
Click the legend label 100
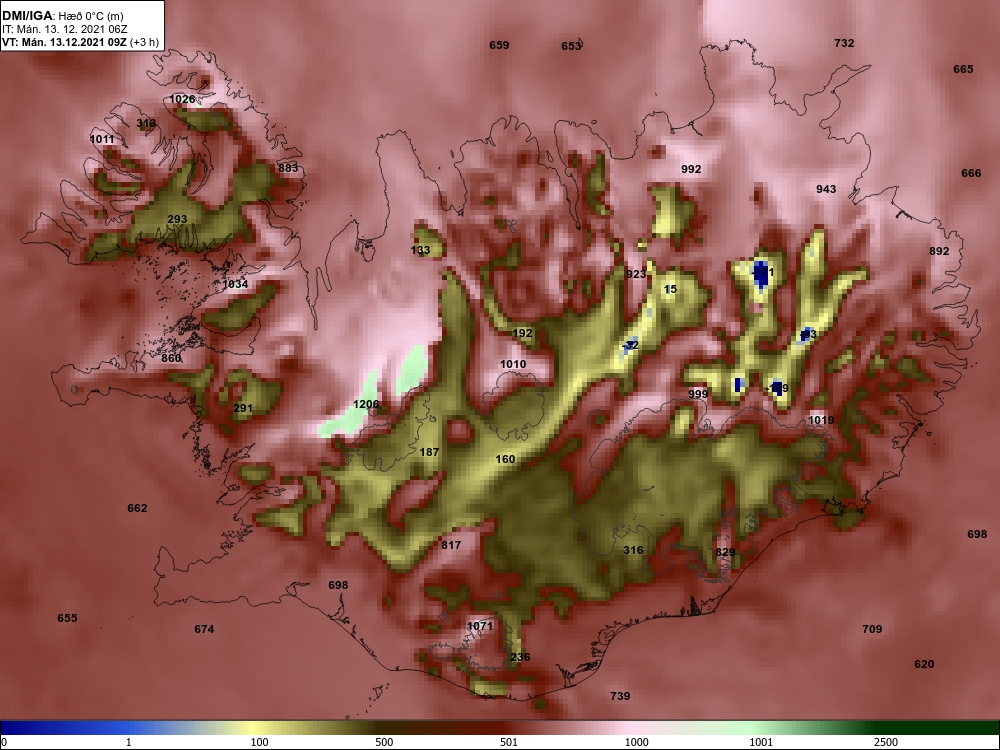pos(259,742)
